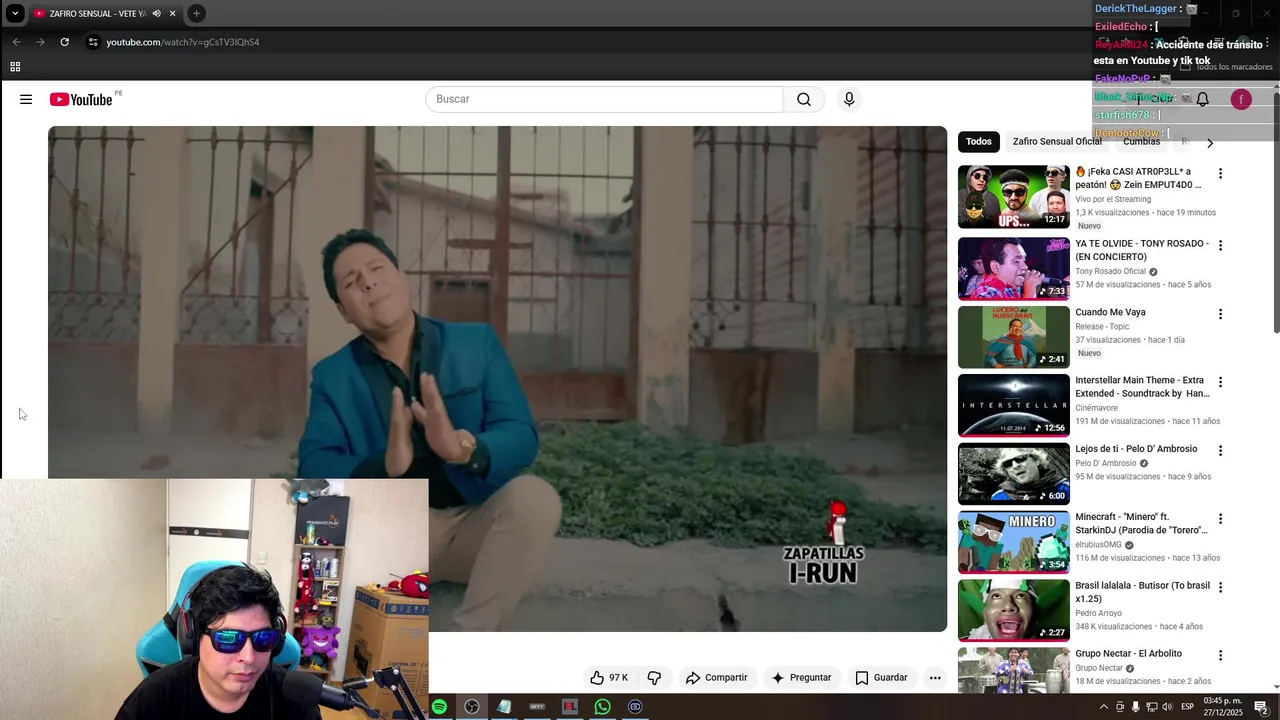Click the search magnifier button

point(804,99)
